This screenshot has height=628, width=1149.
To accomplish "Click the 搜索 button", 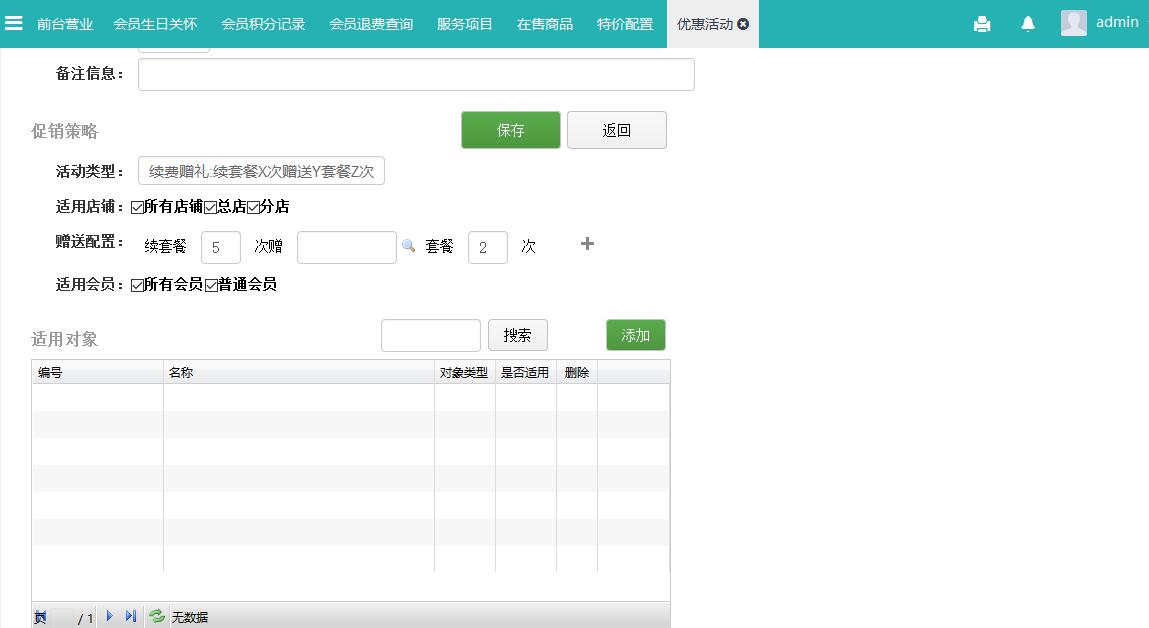I will point(518,335).
